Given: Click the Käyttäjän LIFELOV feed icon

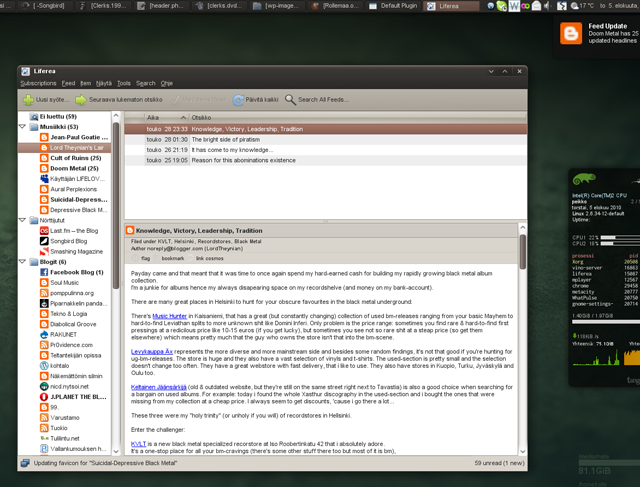Looking at the screenshot, I should point(44,179).
